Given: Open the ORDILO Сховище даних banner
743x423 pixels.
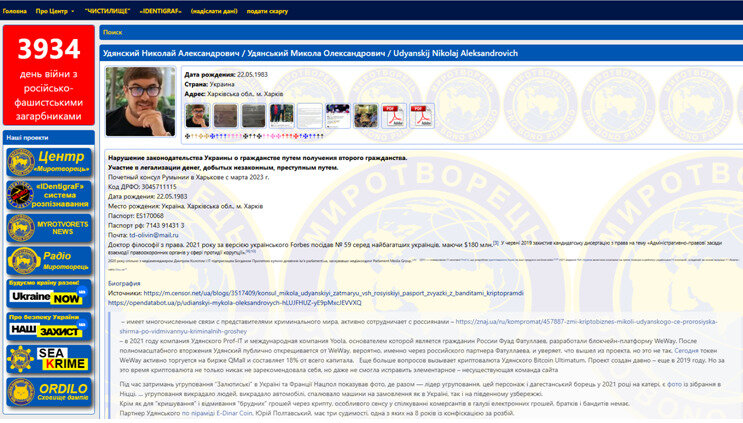Looking at the screenshot, I should 49,392.
